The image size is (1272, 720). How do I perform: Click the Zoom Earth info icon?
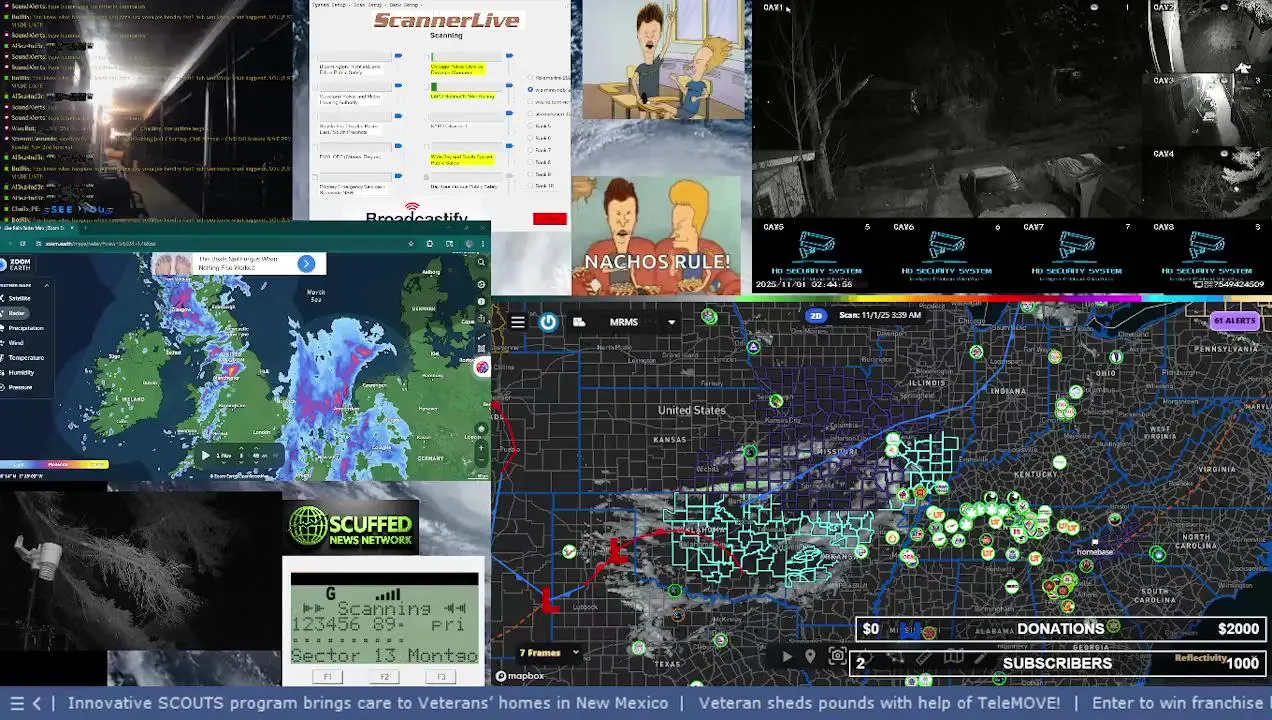tap(481, 301)
